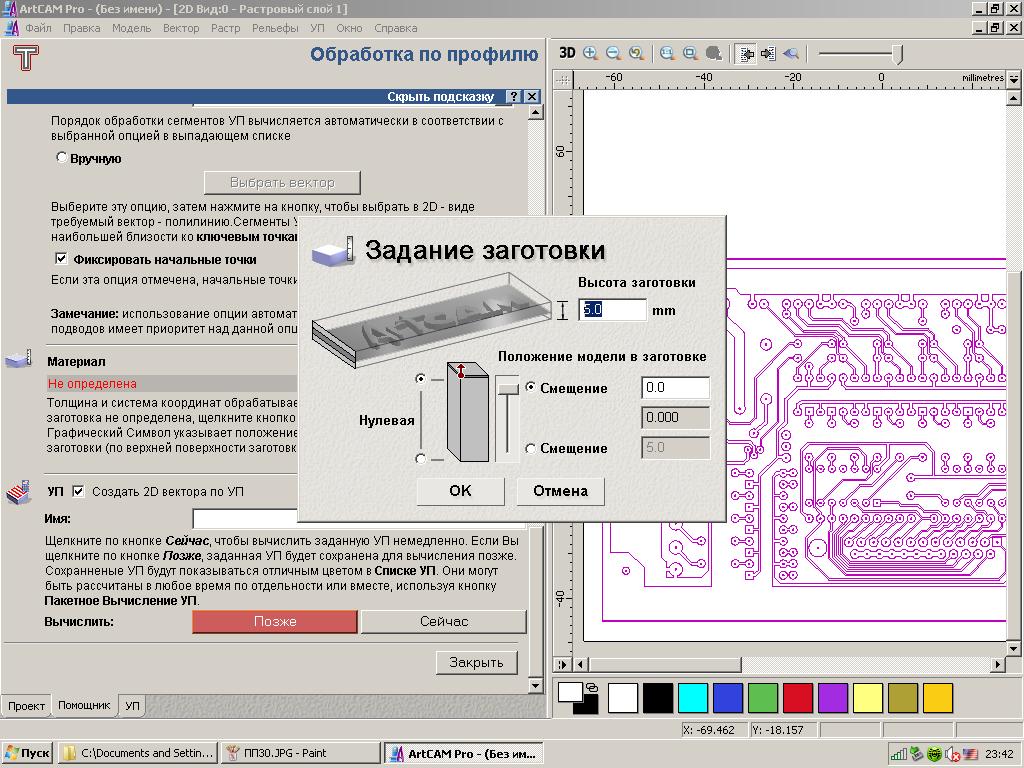This screenshot has width=1024, height=768.
Task: Switch to the УП tab at bottom
Action: (x=132, y=706)
